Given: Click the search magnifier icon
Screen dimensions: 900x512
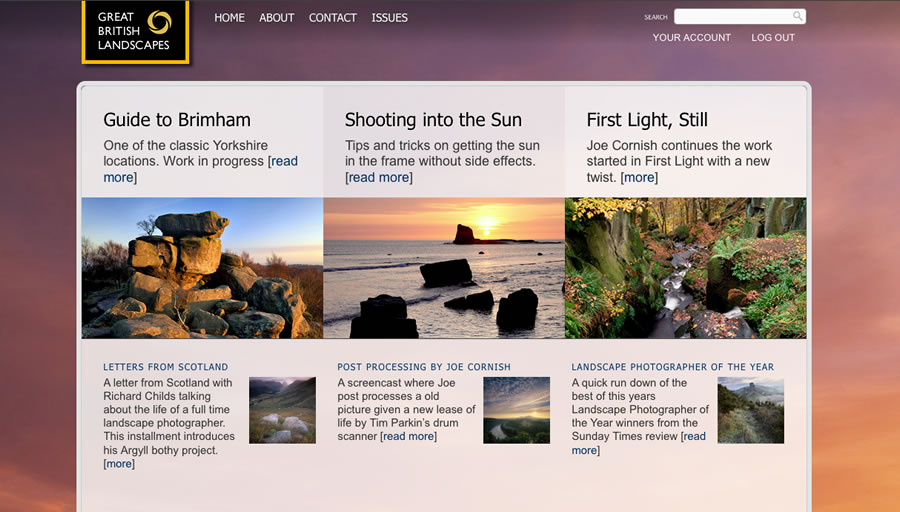Looking at the screenshot, I should tap(797, 16).
